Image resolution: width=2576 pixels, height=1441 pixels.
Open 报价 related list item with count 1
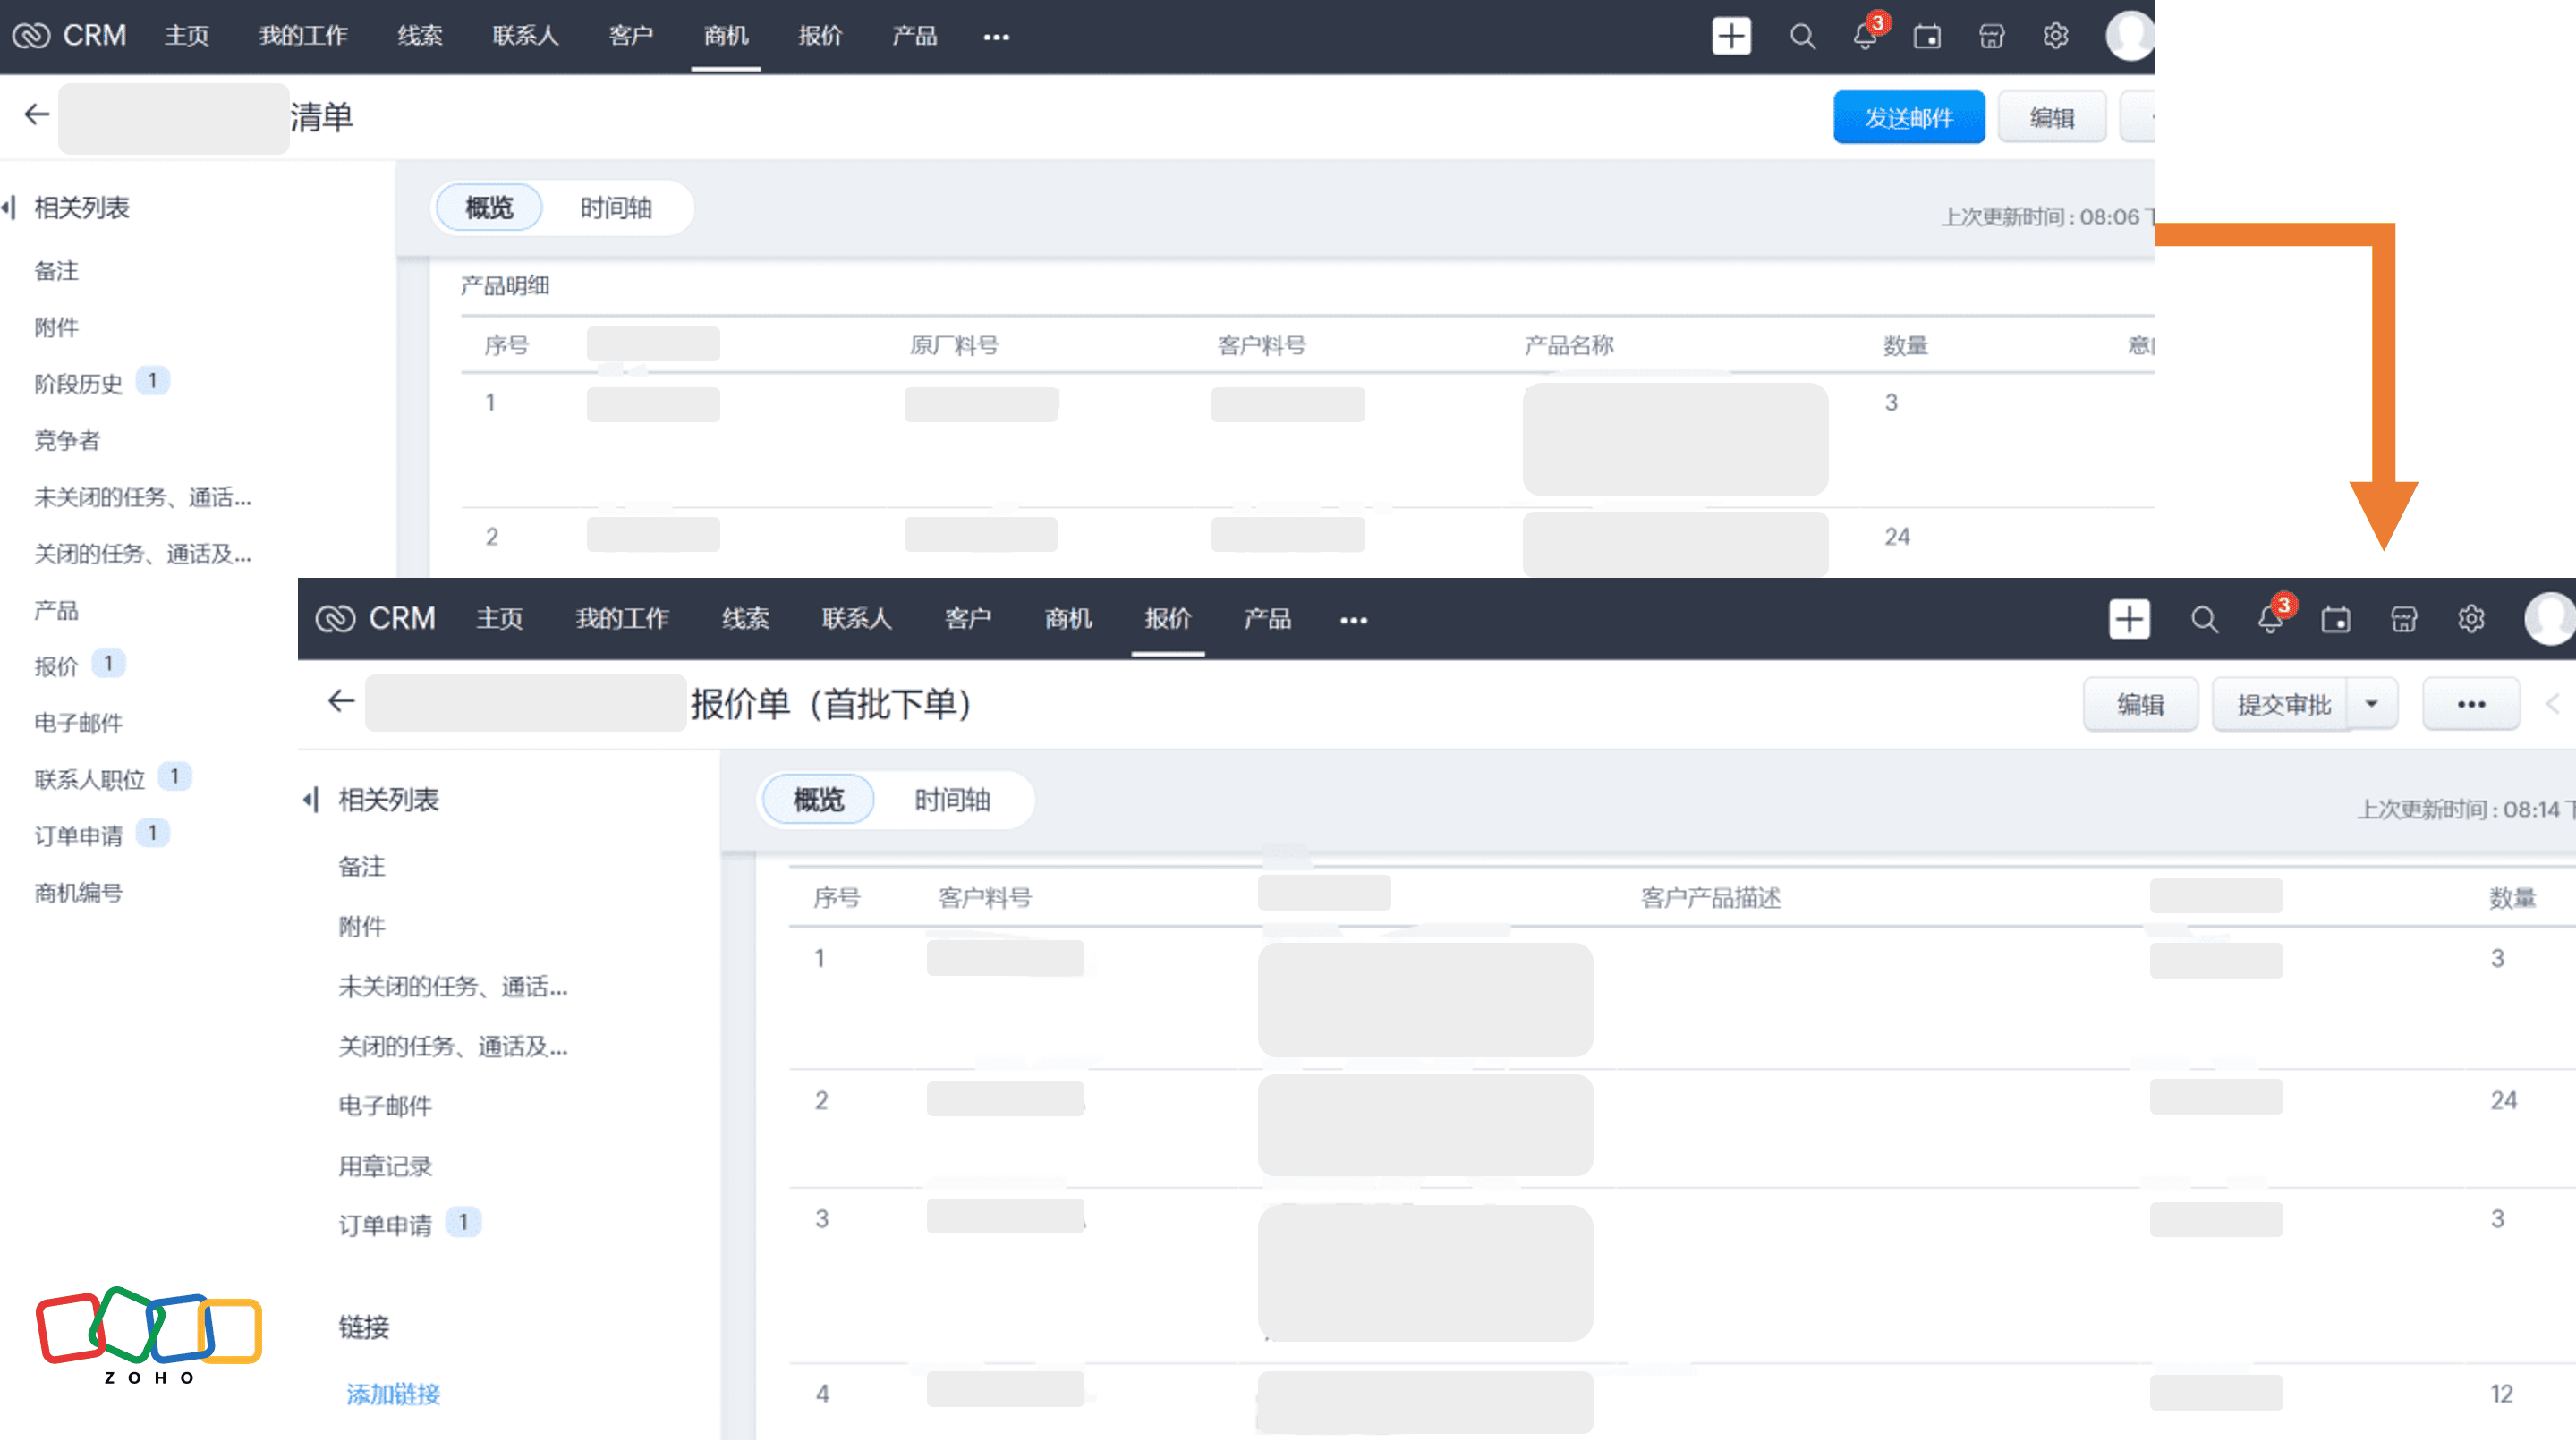pyautogui.click(x=56, y=666)
